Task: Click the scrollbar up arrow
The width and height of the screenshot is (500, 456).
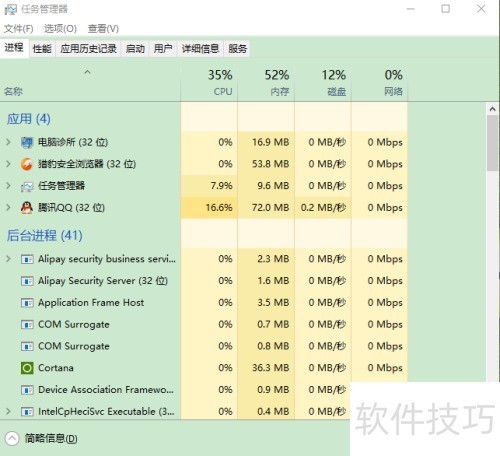Action: pos(493,109)
